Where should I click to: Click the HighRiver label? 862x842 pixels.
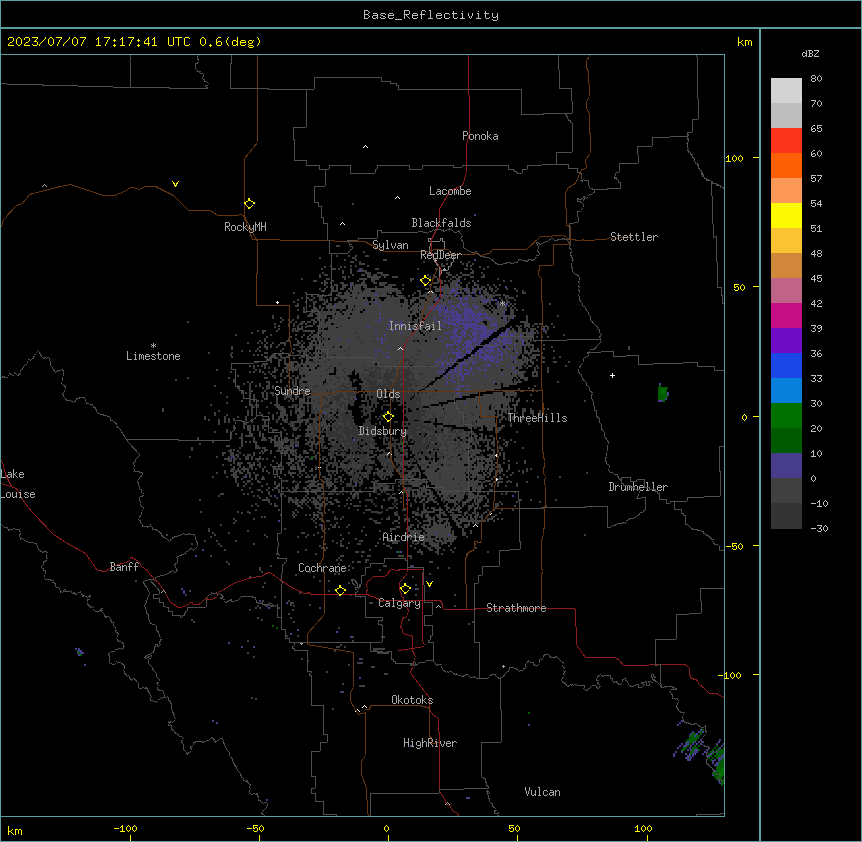tap(430, 743)
